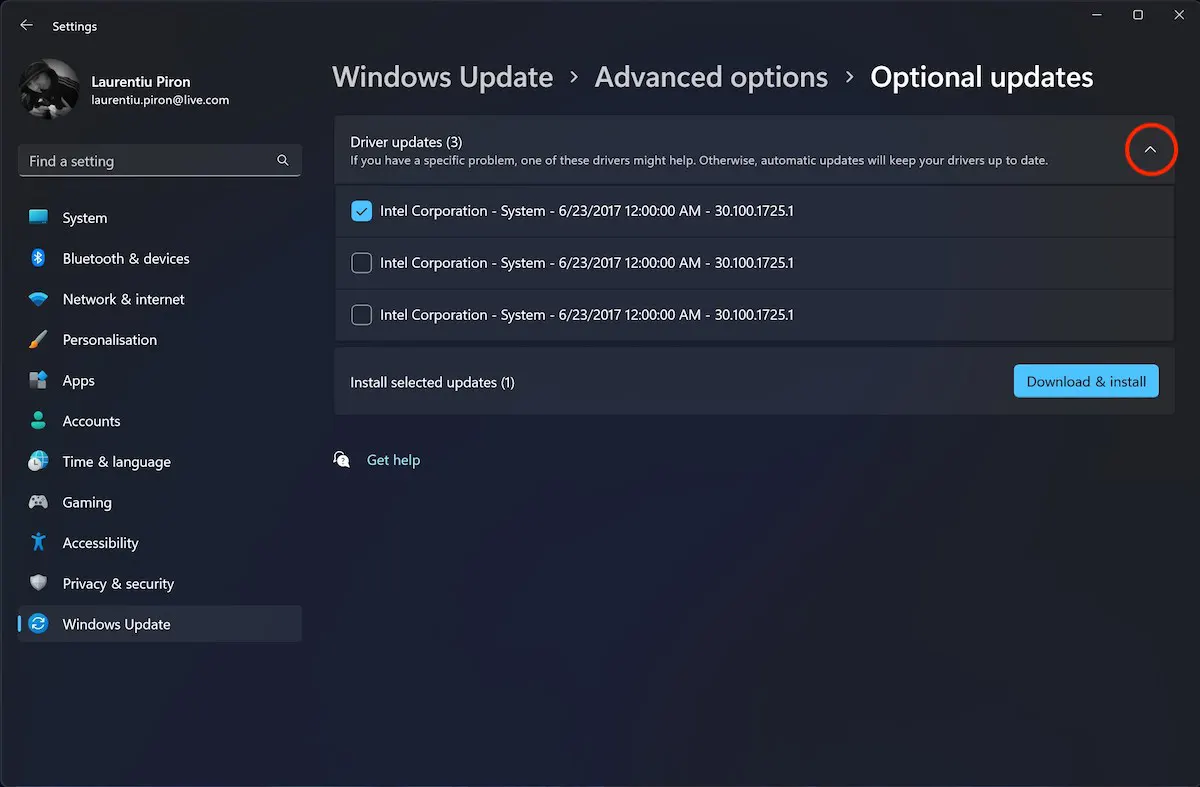Open Bluetooth & devices via its Bluetooth icon
Viewport: 1200px width, 787px height.
pyautogui.click(x=38, y=258)
